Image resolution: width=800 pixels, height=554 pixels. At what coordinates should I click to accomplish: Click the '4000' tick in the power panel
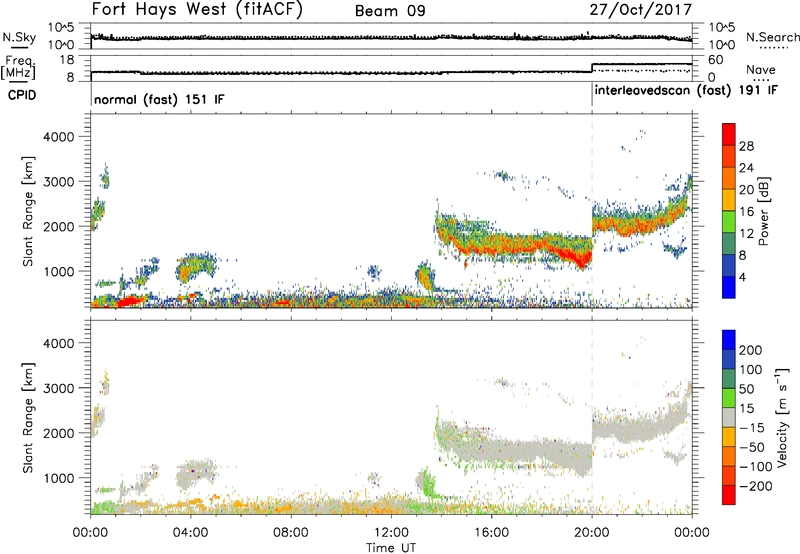click(58, 137)
